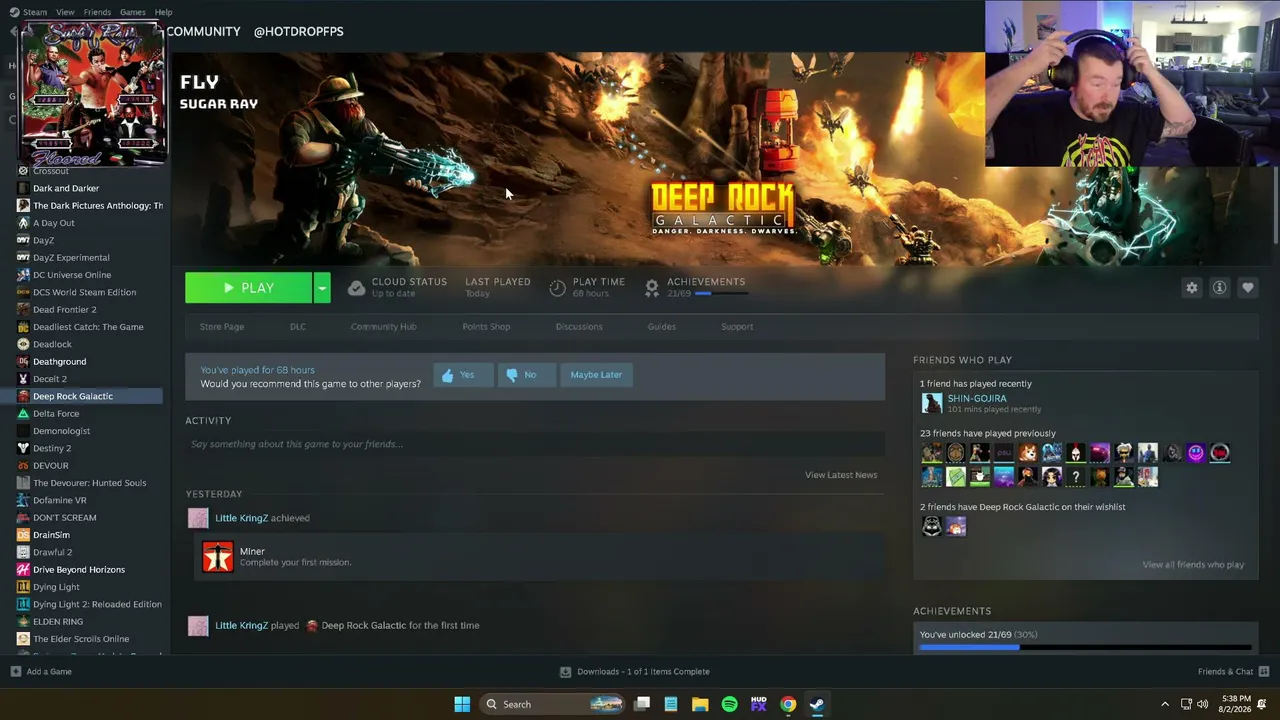Click the cloud status icon
This screenshot has width=1280, height=720.
(356, 288)
